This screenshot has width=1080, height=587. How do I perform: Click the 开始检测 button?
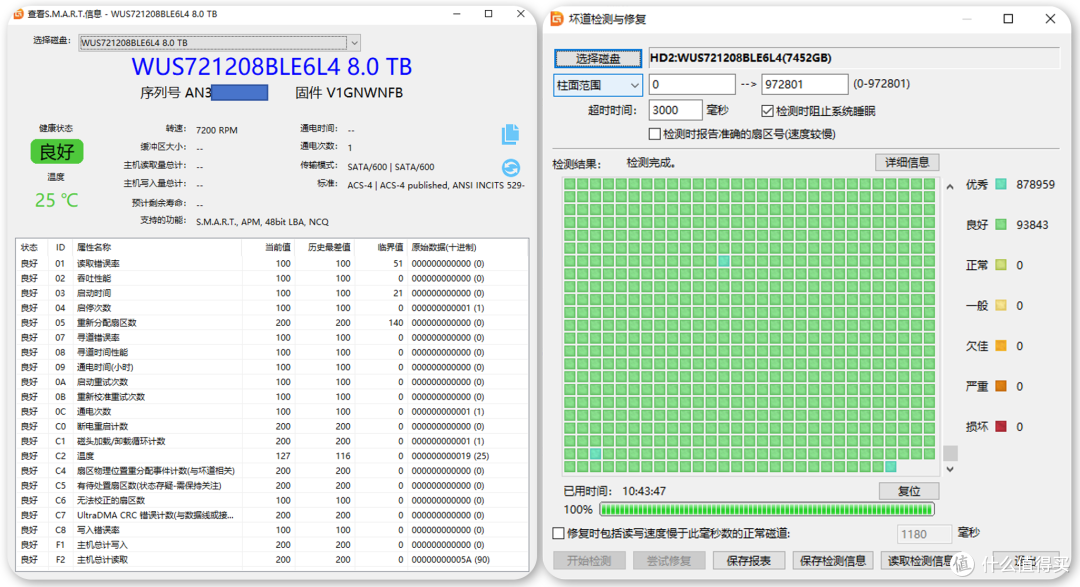pos(589,561)
